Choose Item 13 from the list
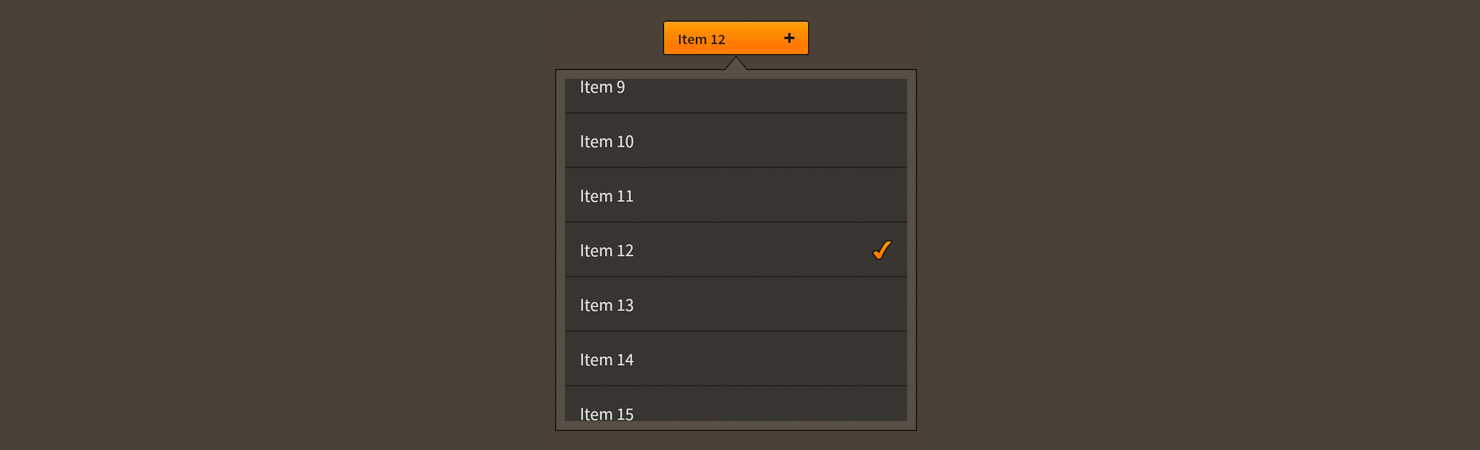Image resolution: width=1480 pixels, height=450 pixels. point(736,304)
